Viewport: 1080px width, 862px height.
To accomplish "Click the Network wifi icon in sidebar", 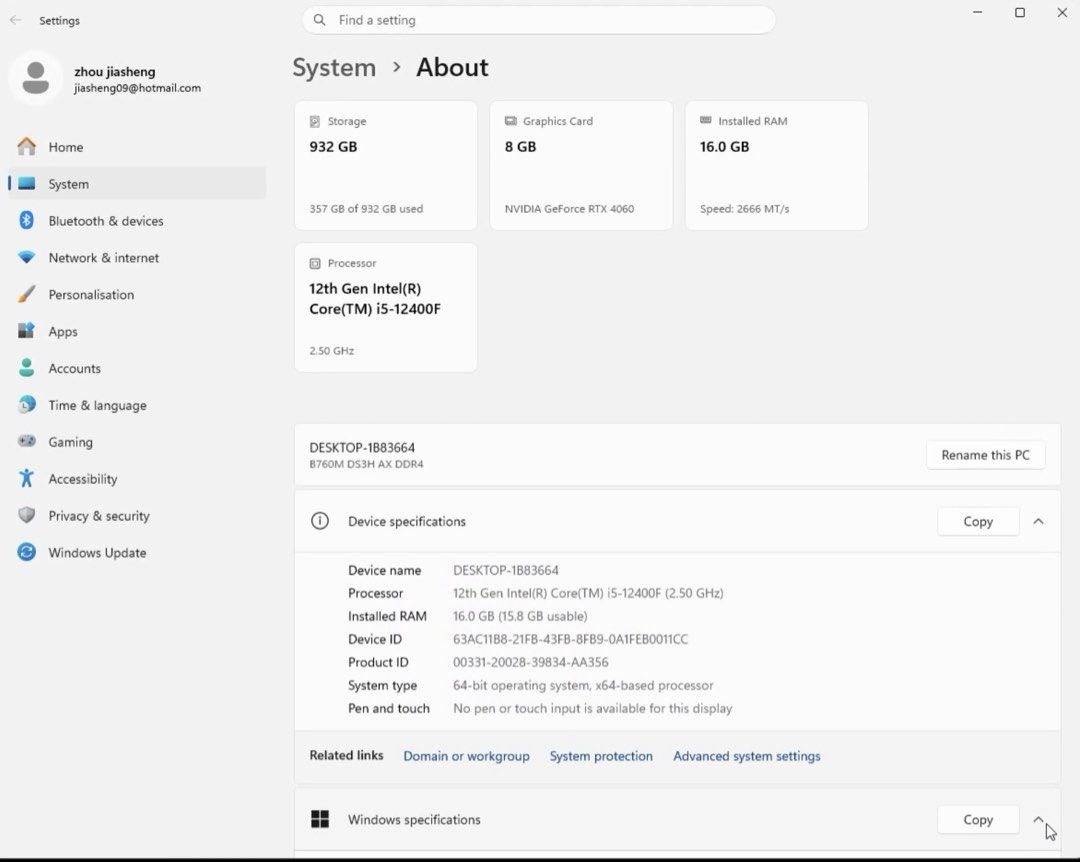I will pyautogui.click(x=26, y=258).
